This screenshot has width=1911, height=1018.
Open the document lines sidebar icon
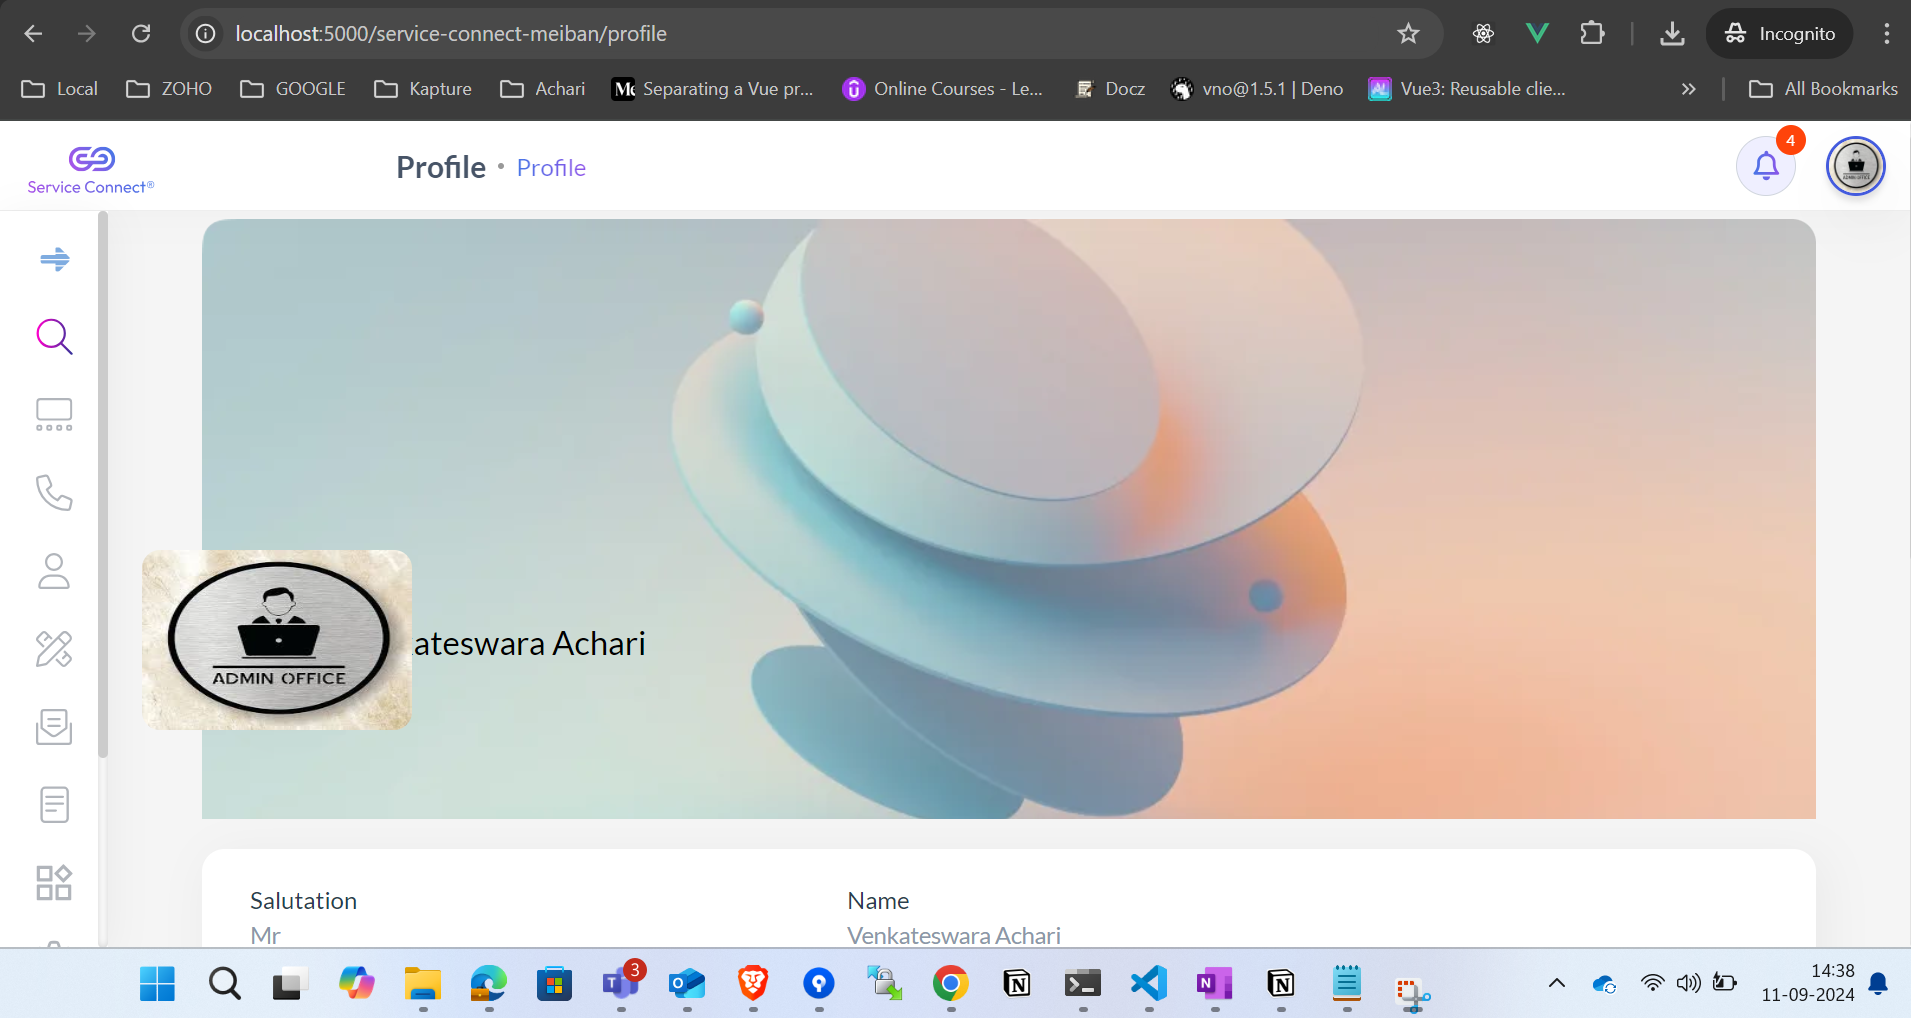pos(54,804)
